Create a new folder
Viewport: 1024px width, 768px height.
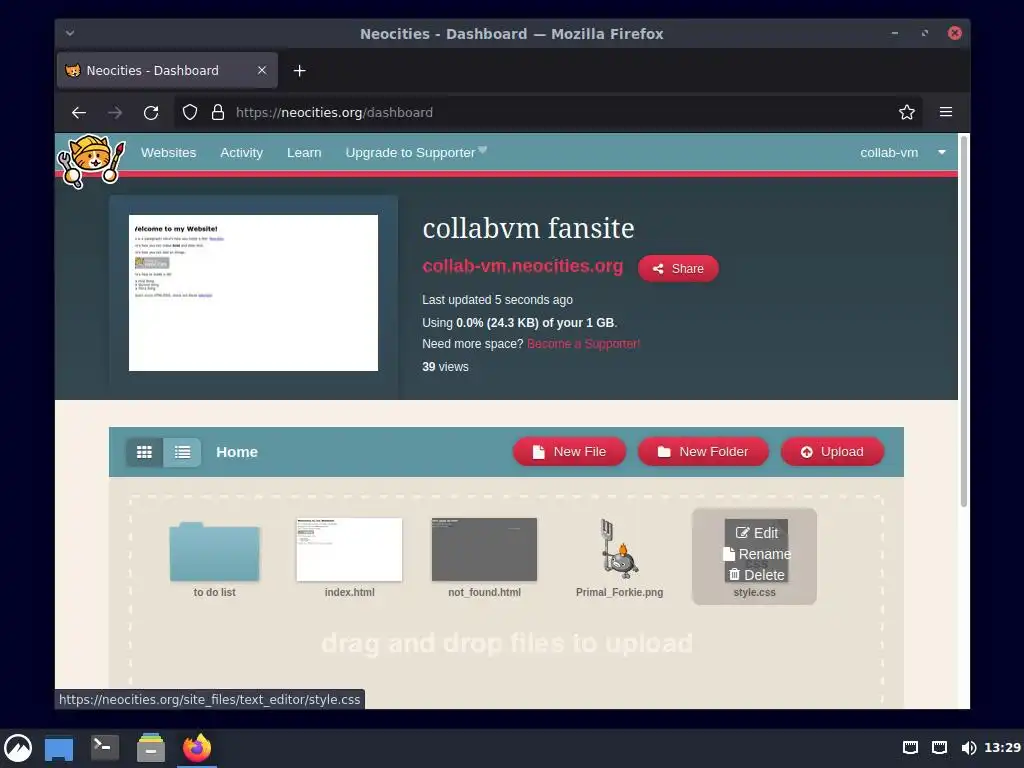[x=703, y=452]
